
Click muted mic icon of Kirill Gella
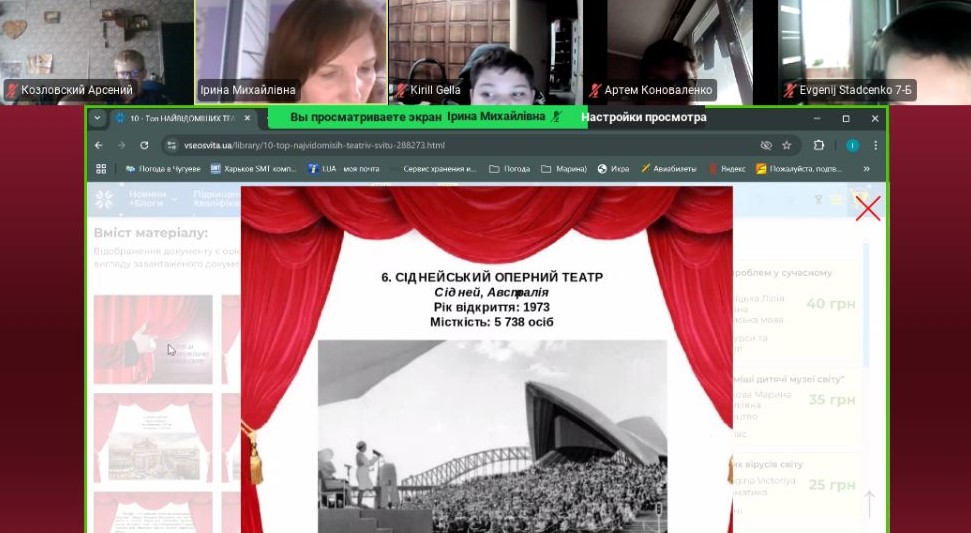pos(401,90)
